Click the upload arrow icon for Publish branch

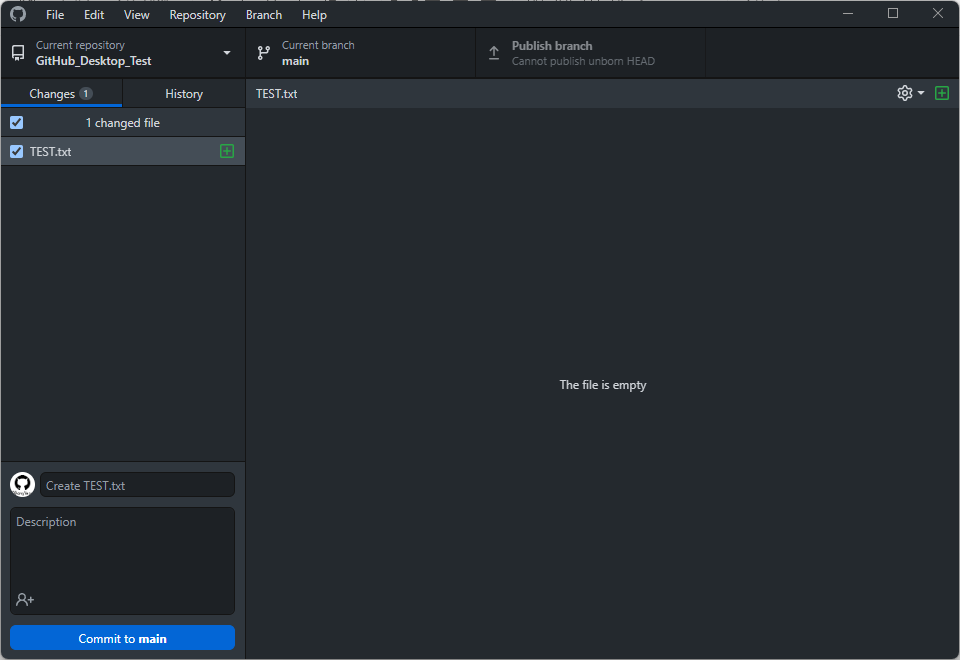click(494, 53)
